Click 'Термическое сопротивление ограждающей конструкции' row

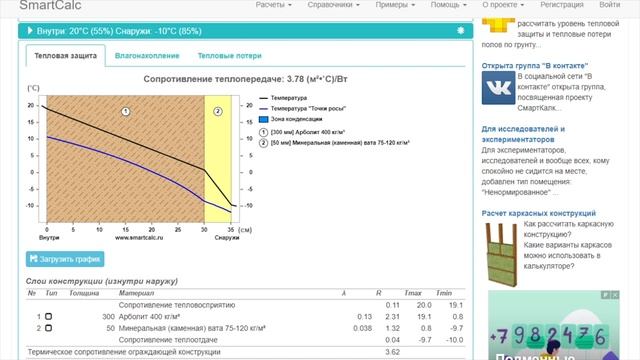tap(245, 352)
